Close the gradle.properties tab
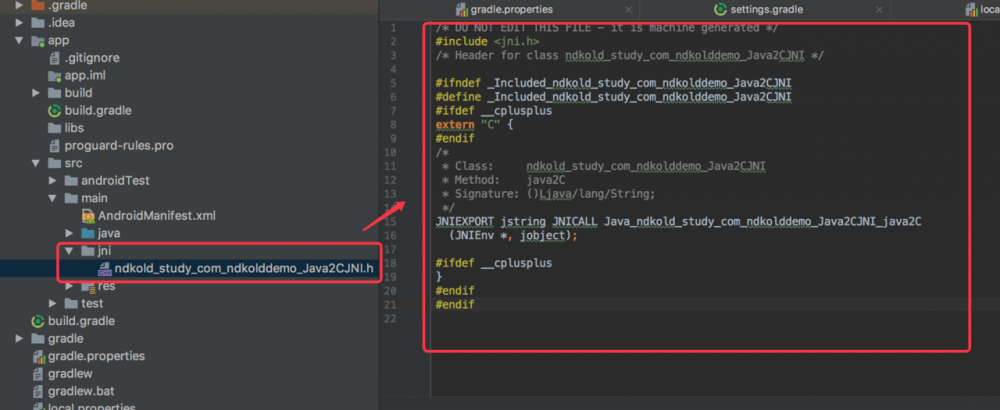The width and height of the screenshot is (1000, 410). click(628, 10)
